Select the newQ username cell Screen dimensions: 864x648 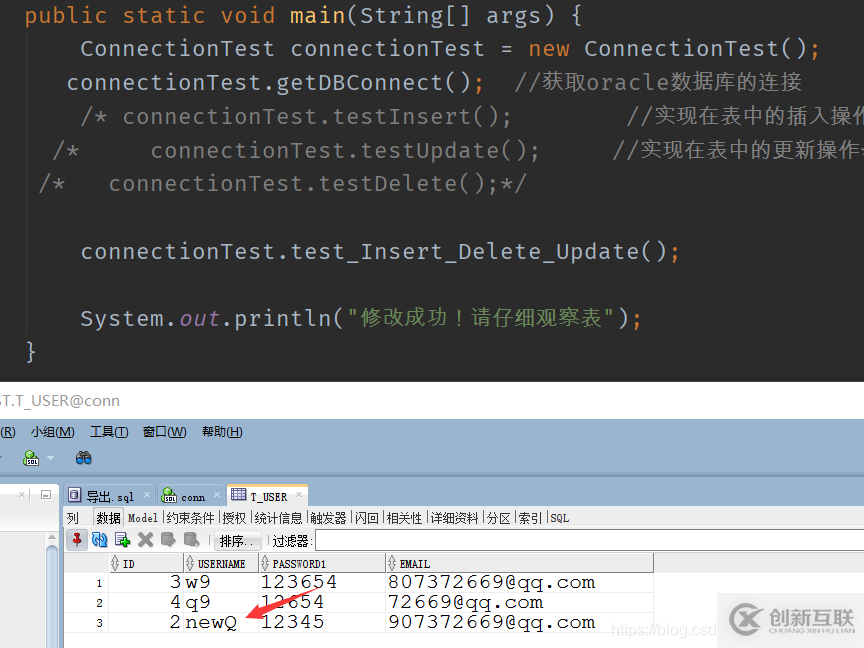(x=212, y=622)
